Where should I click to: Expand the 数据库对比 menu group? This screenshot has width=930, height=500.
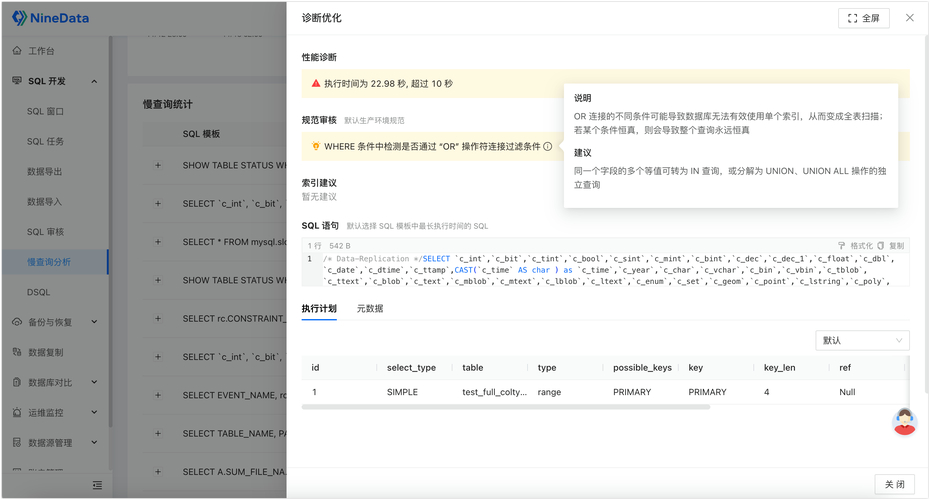point(94,383)
